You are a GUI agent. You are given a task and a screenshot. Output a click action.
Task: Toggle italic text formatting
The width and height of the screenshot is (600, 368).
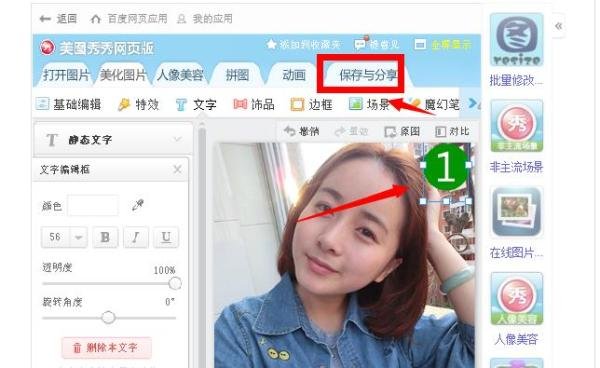pos(135,237)
